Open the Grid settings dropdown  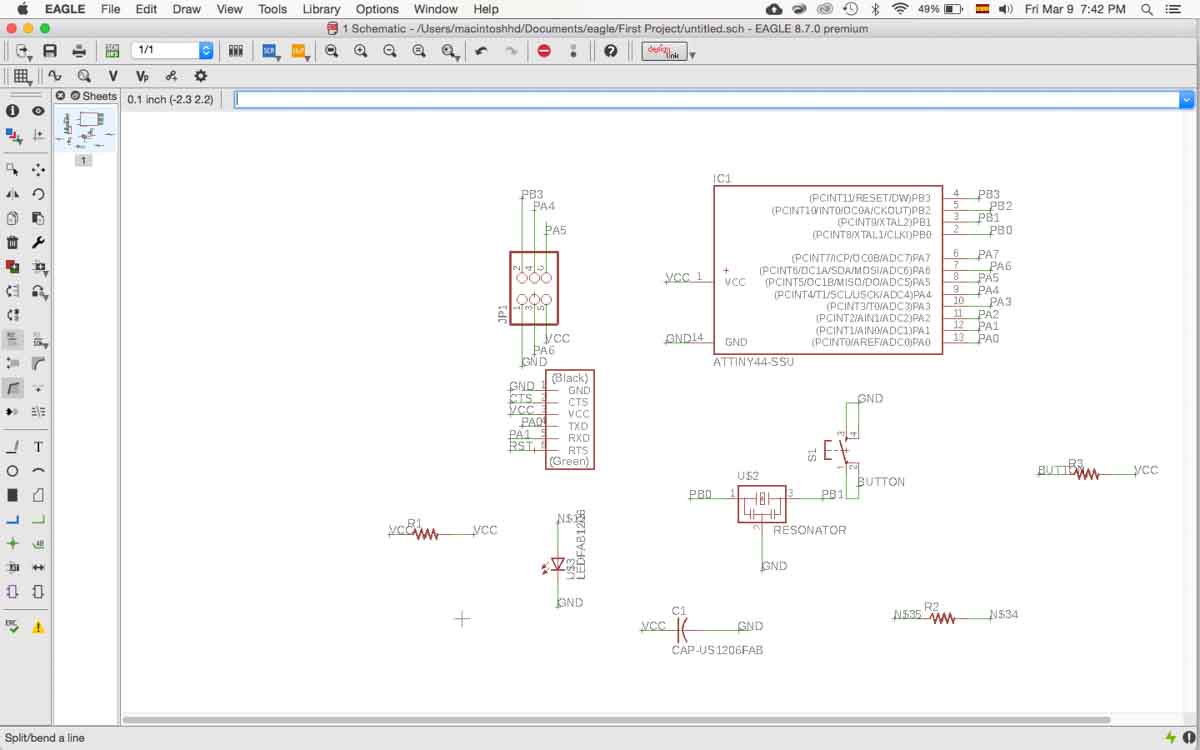22,76
